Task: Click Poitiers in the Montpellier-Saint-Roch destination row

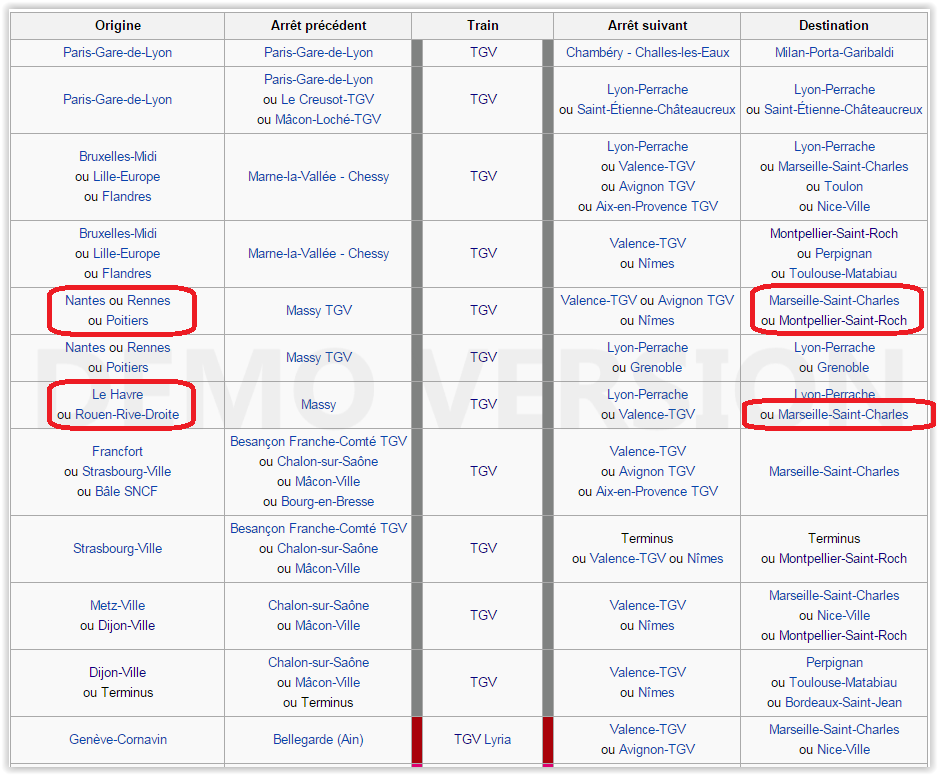Action: click(x=126, y=321)
